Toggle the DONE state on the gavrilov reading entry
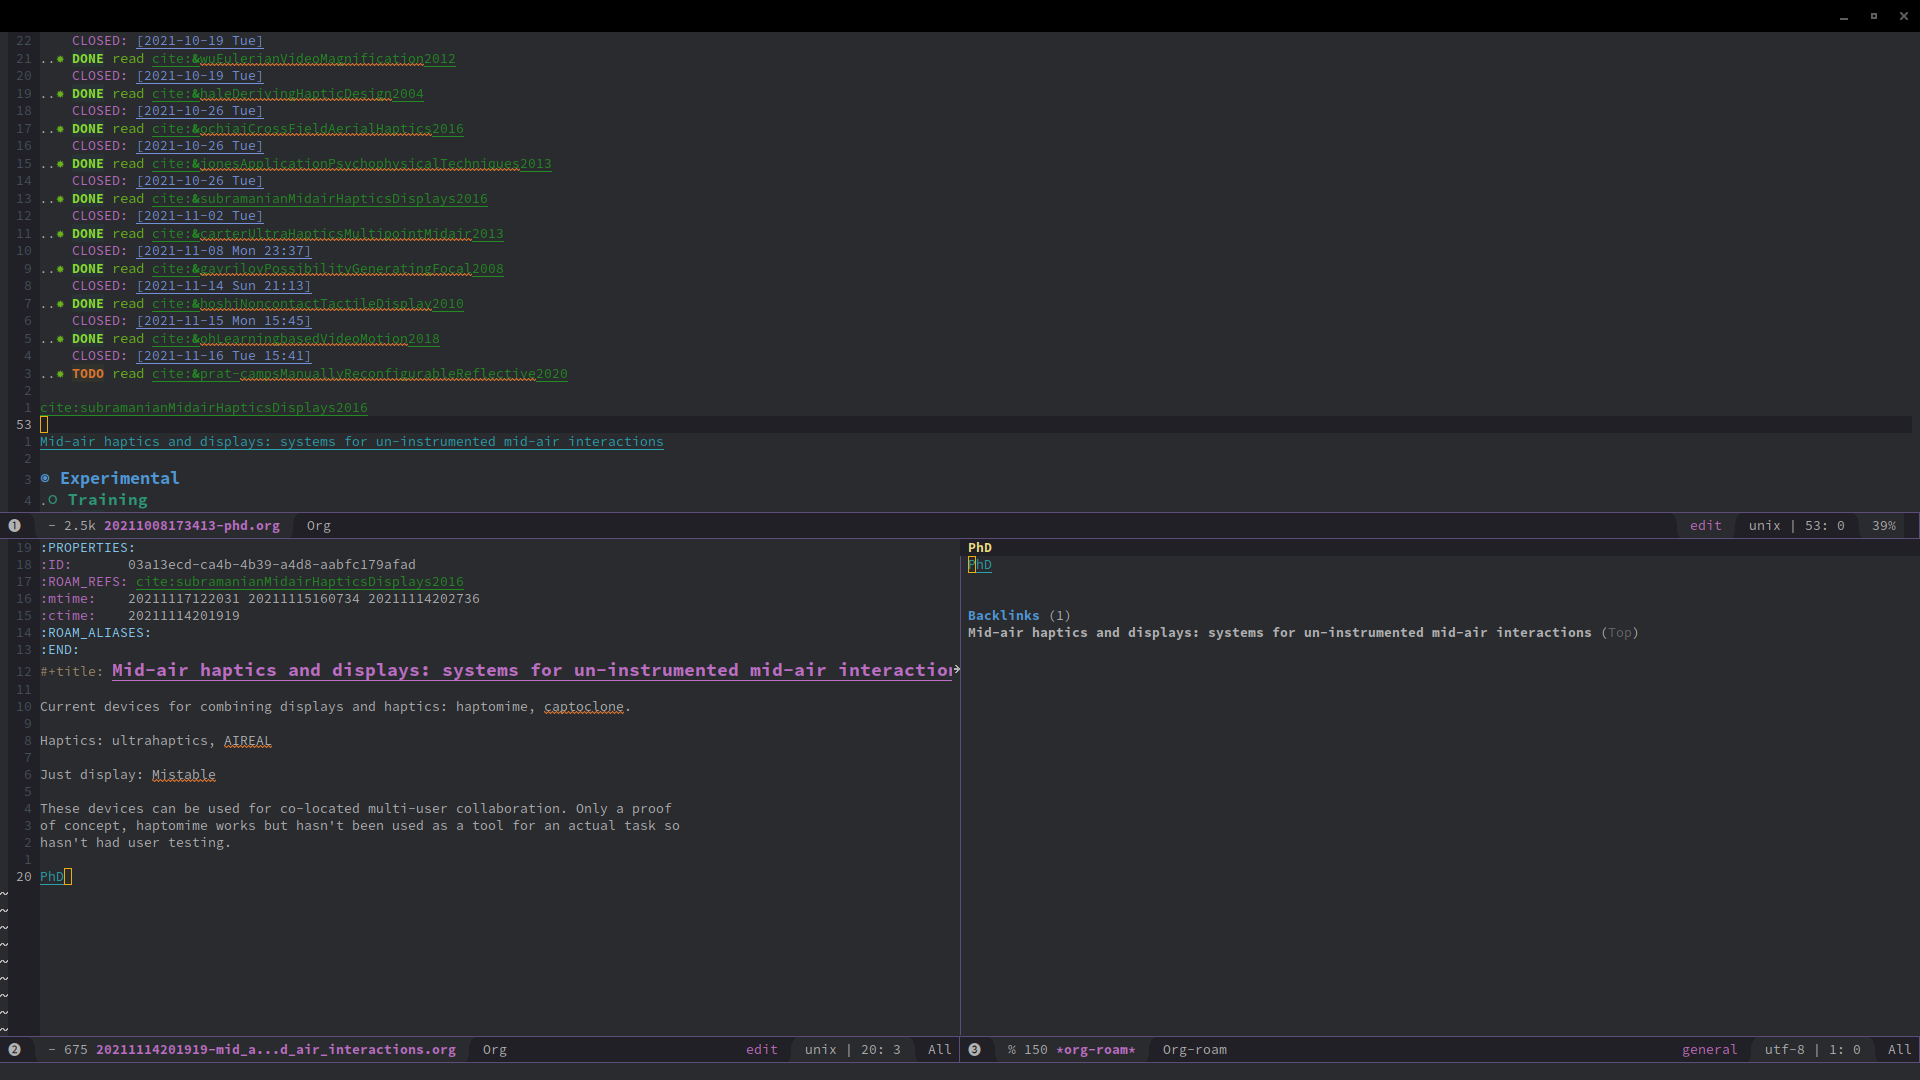Screen dimensions: 1920x1080 point(88,269)
